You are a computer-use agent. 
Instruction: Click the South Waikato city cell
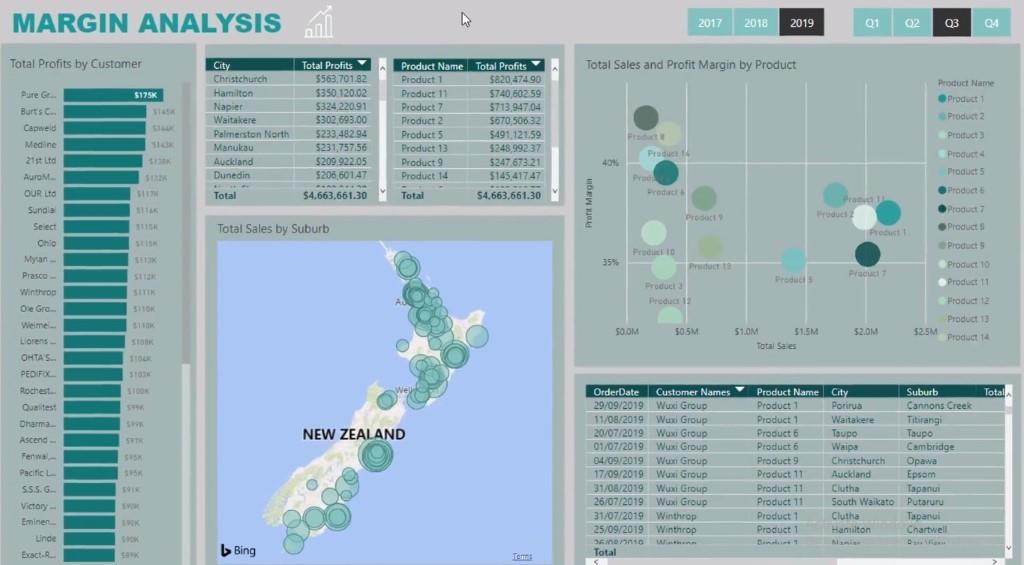pyautogui.click(x=862, y=502)
